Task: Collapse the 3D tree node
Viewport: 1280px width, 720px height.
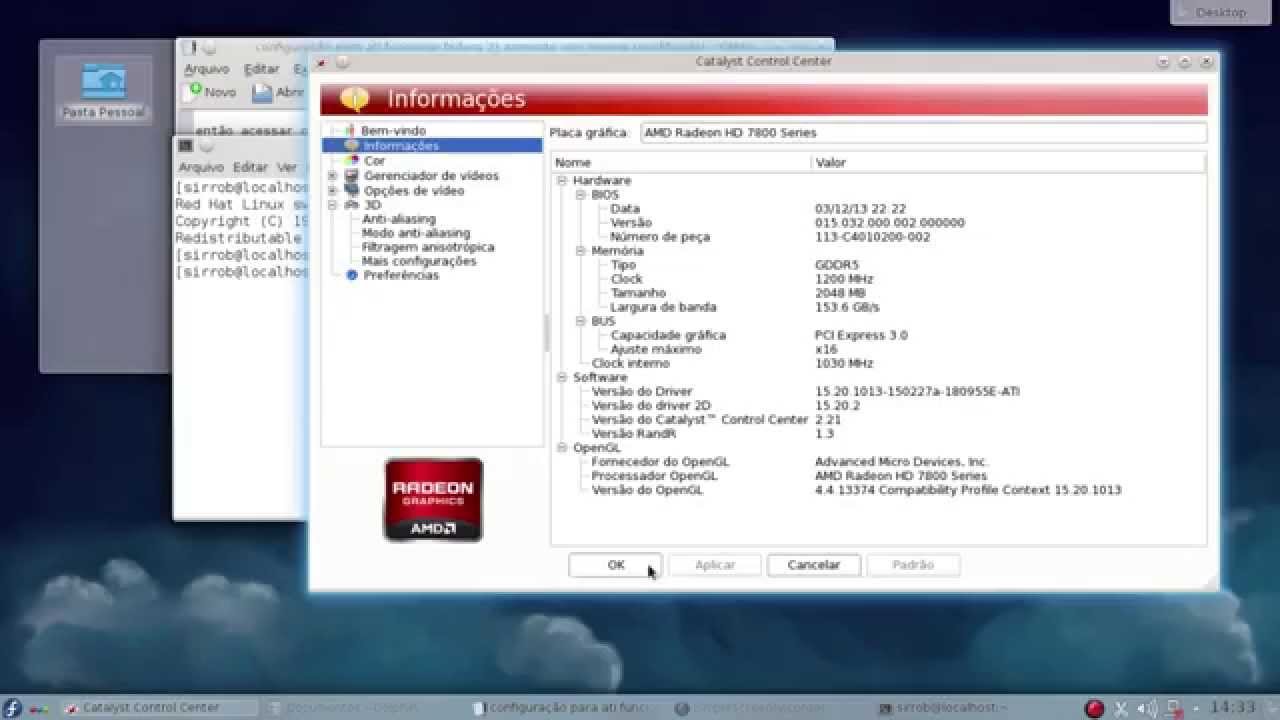Action: point(332,205)
